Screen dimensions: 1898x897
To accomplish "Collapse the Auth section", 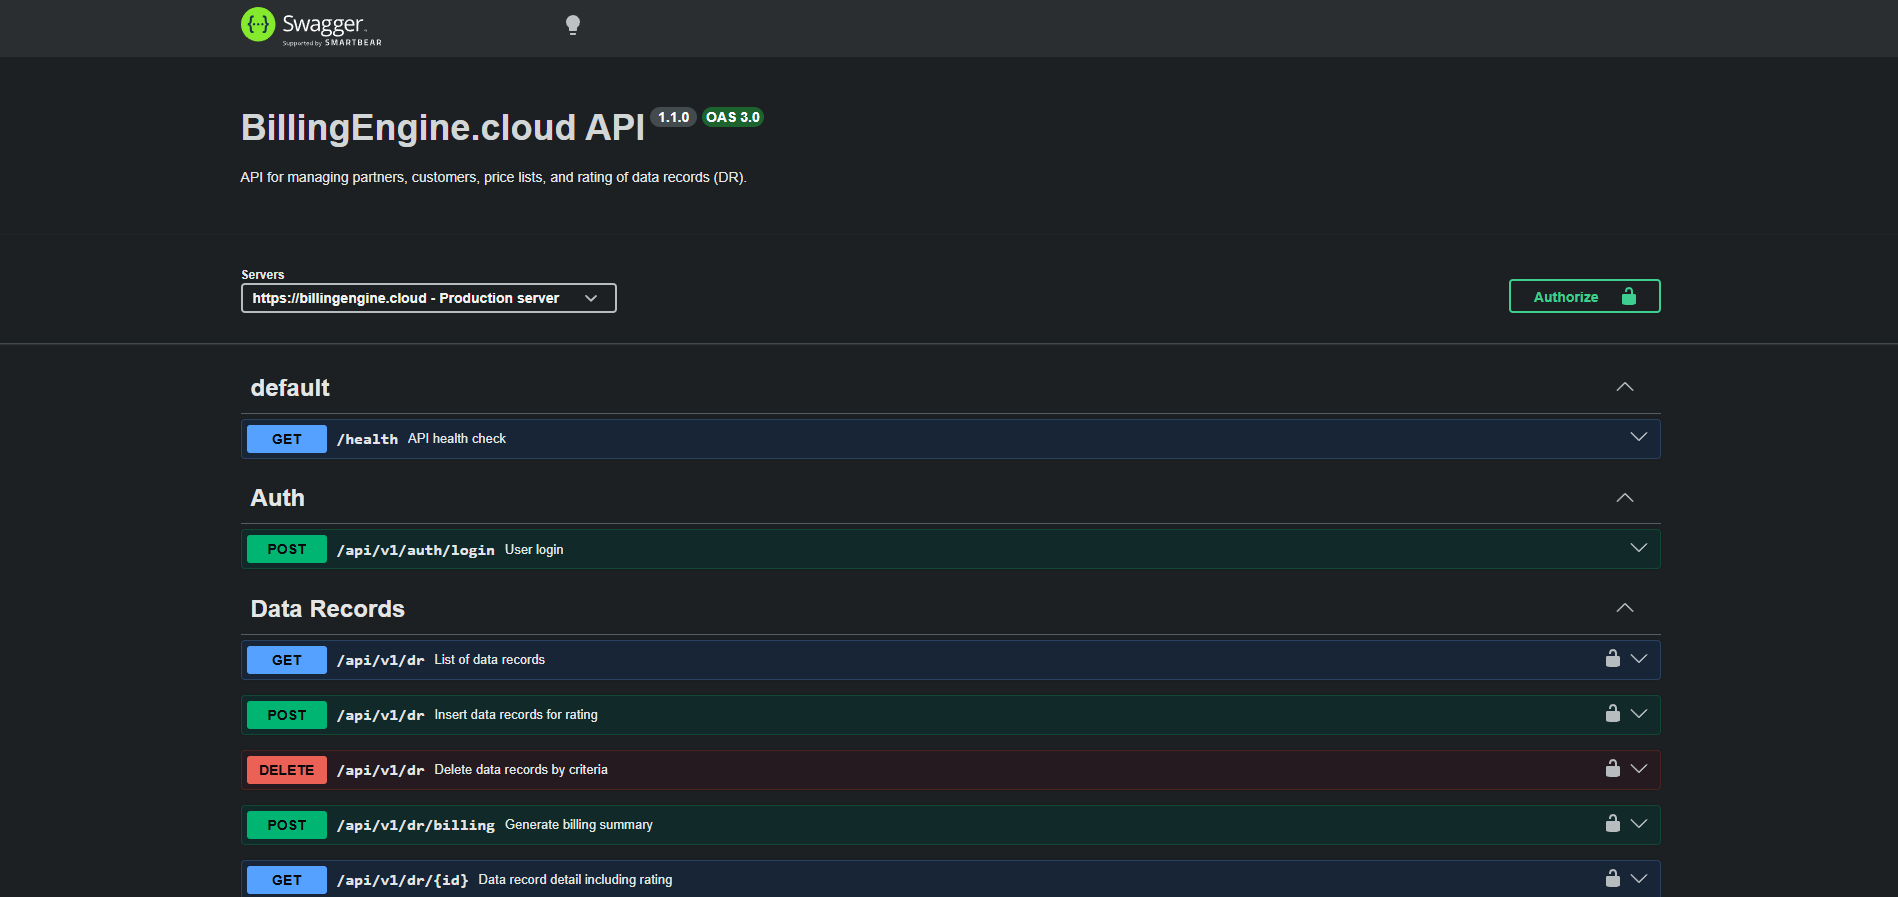I will [x=1625, y=498].
